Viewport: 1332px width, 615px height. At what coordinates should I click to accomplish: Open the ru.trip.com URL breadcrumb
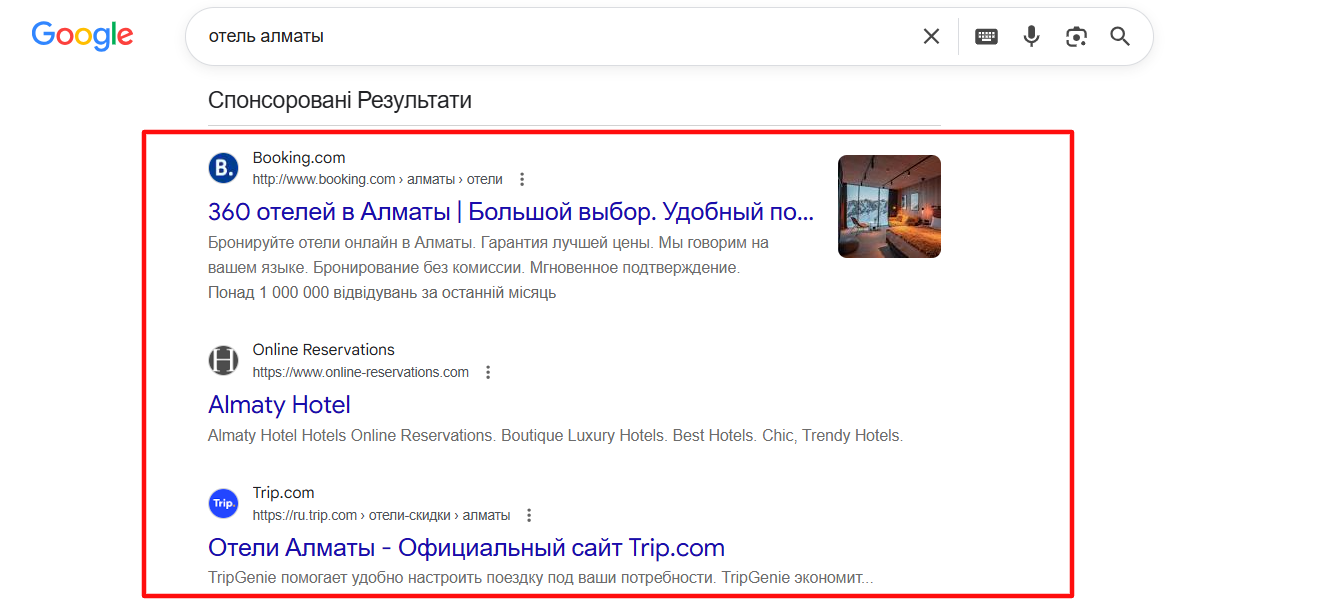[381, 516]
